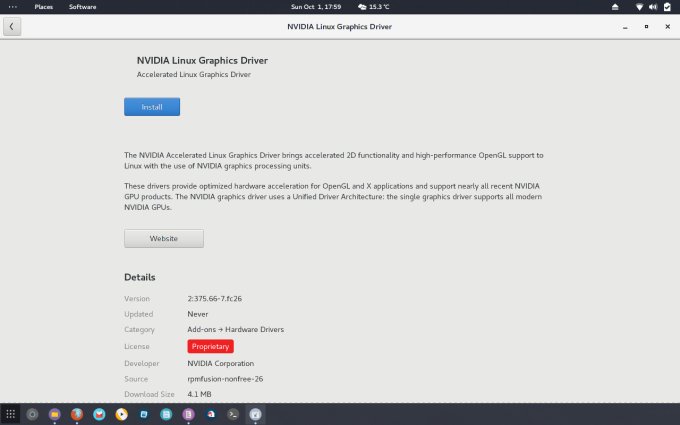Click the developer 'NVIDIA Corporation'
The image size is (680, 425).
coord(221,363)
